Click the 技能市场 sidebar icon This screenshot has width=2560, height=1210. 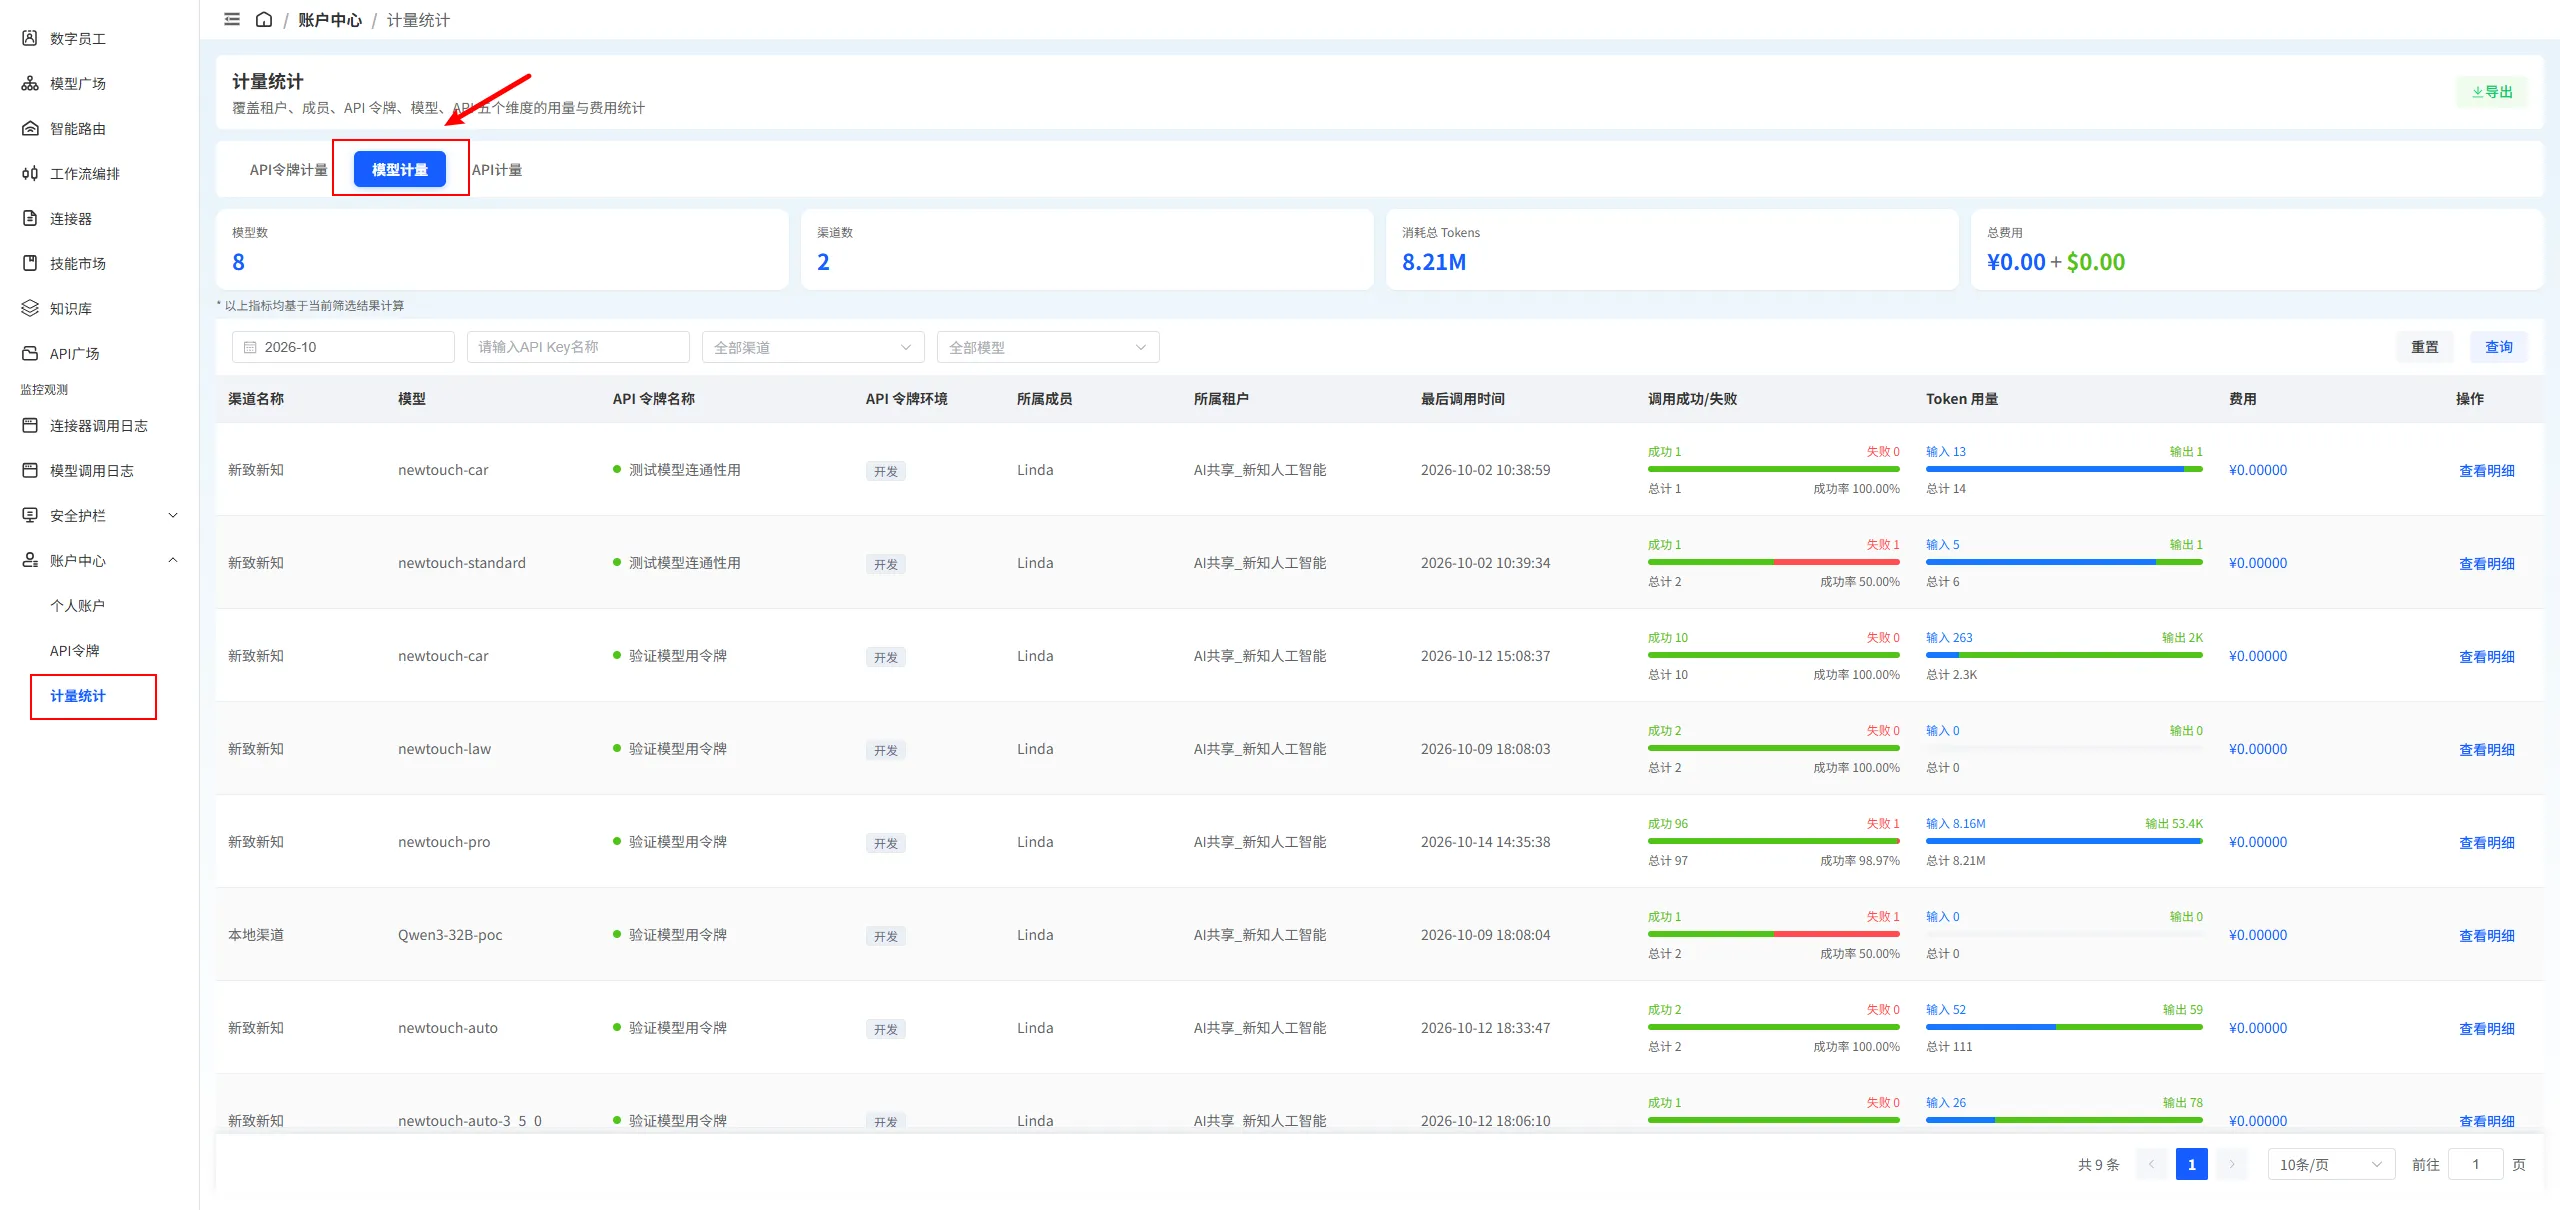click(30, 263)
